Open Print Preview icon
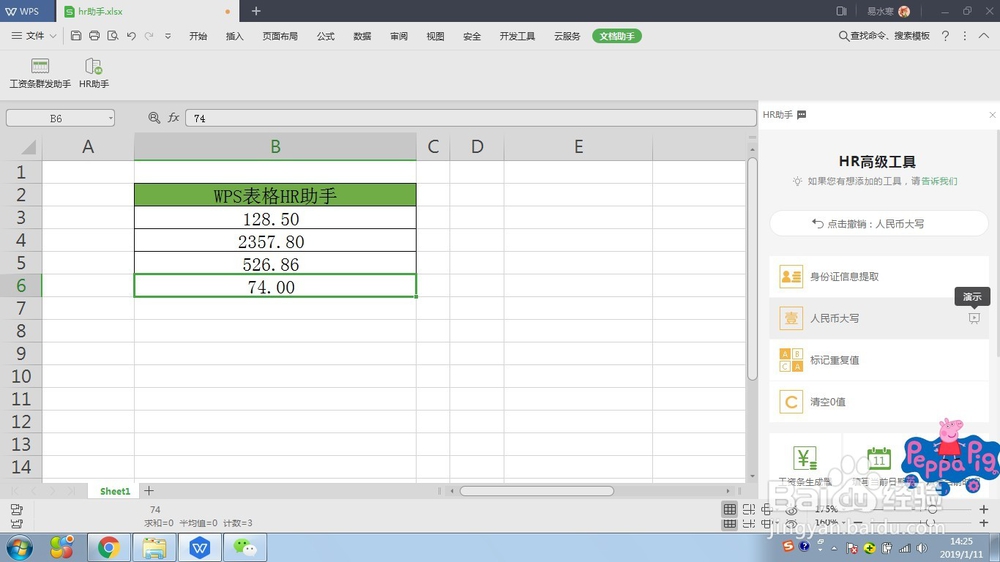The image size is (1000, 562). [113, 36]
